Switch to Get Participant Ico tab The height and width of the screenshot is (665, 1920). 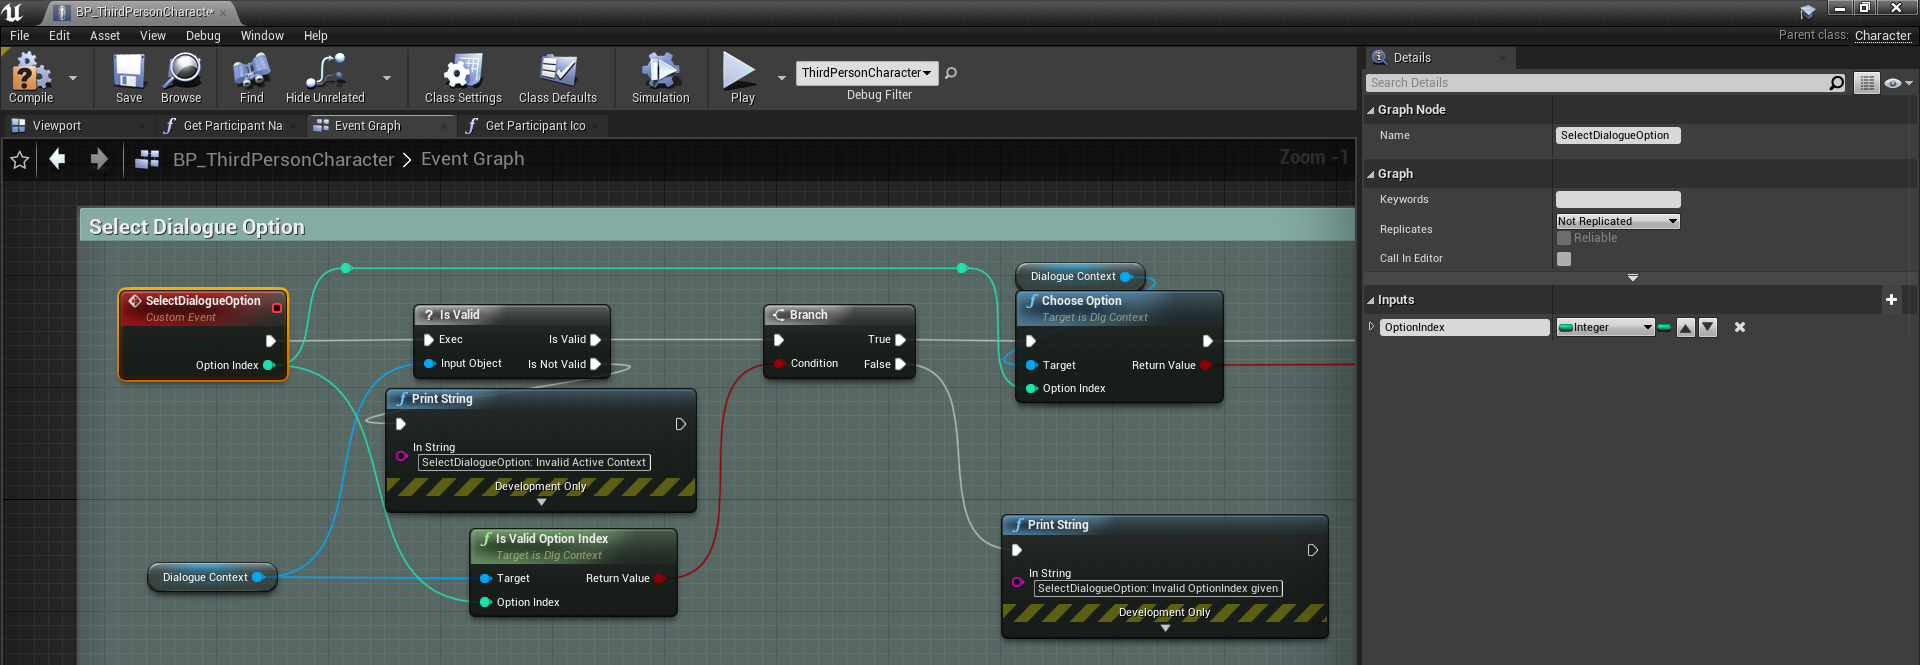pos(535,126)
